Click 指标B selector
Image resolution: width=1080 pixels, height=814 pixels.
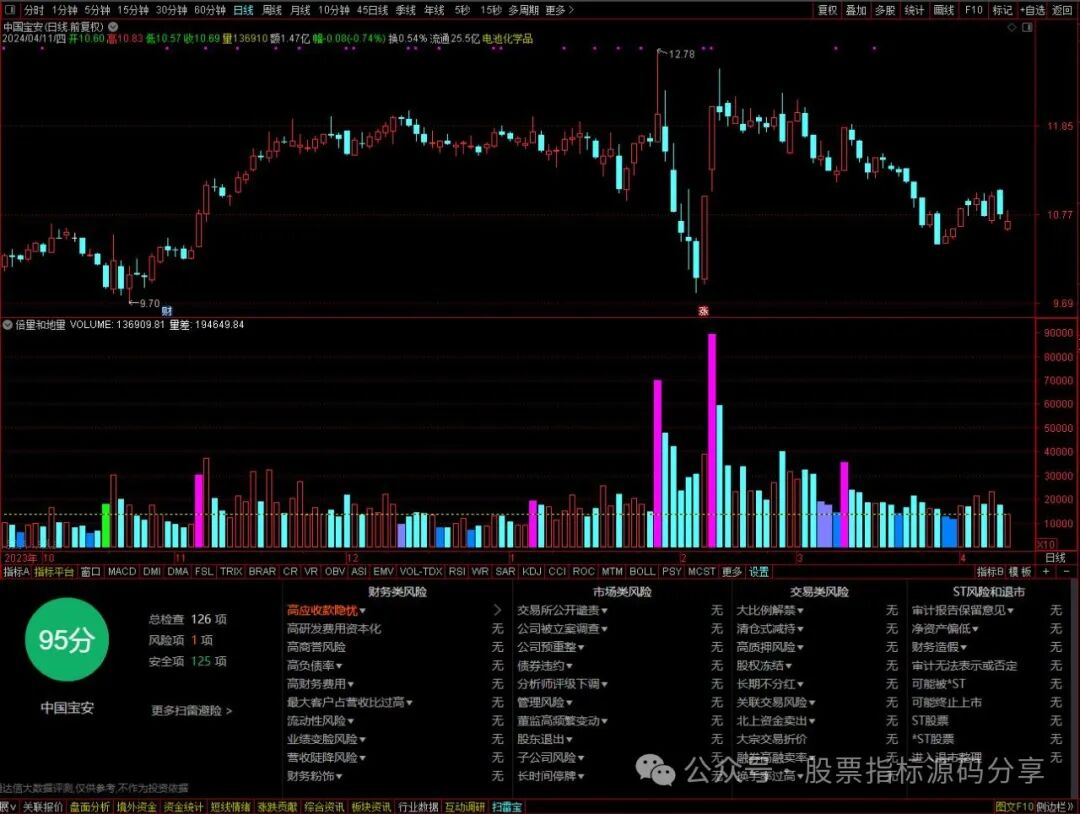(990, 572)
